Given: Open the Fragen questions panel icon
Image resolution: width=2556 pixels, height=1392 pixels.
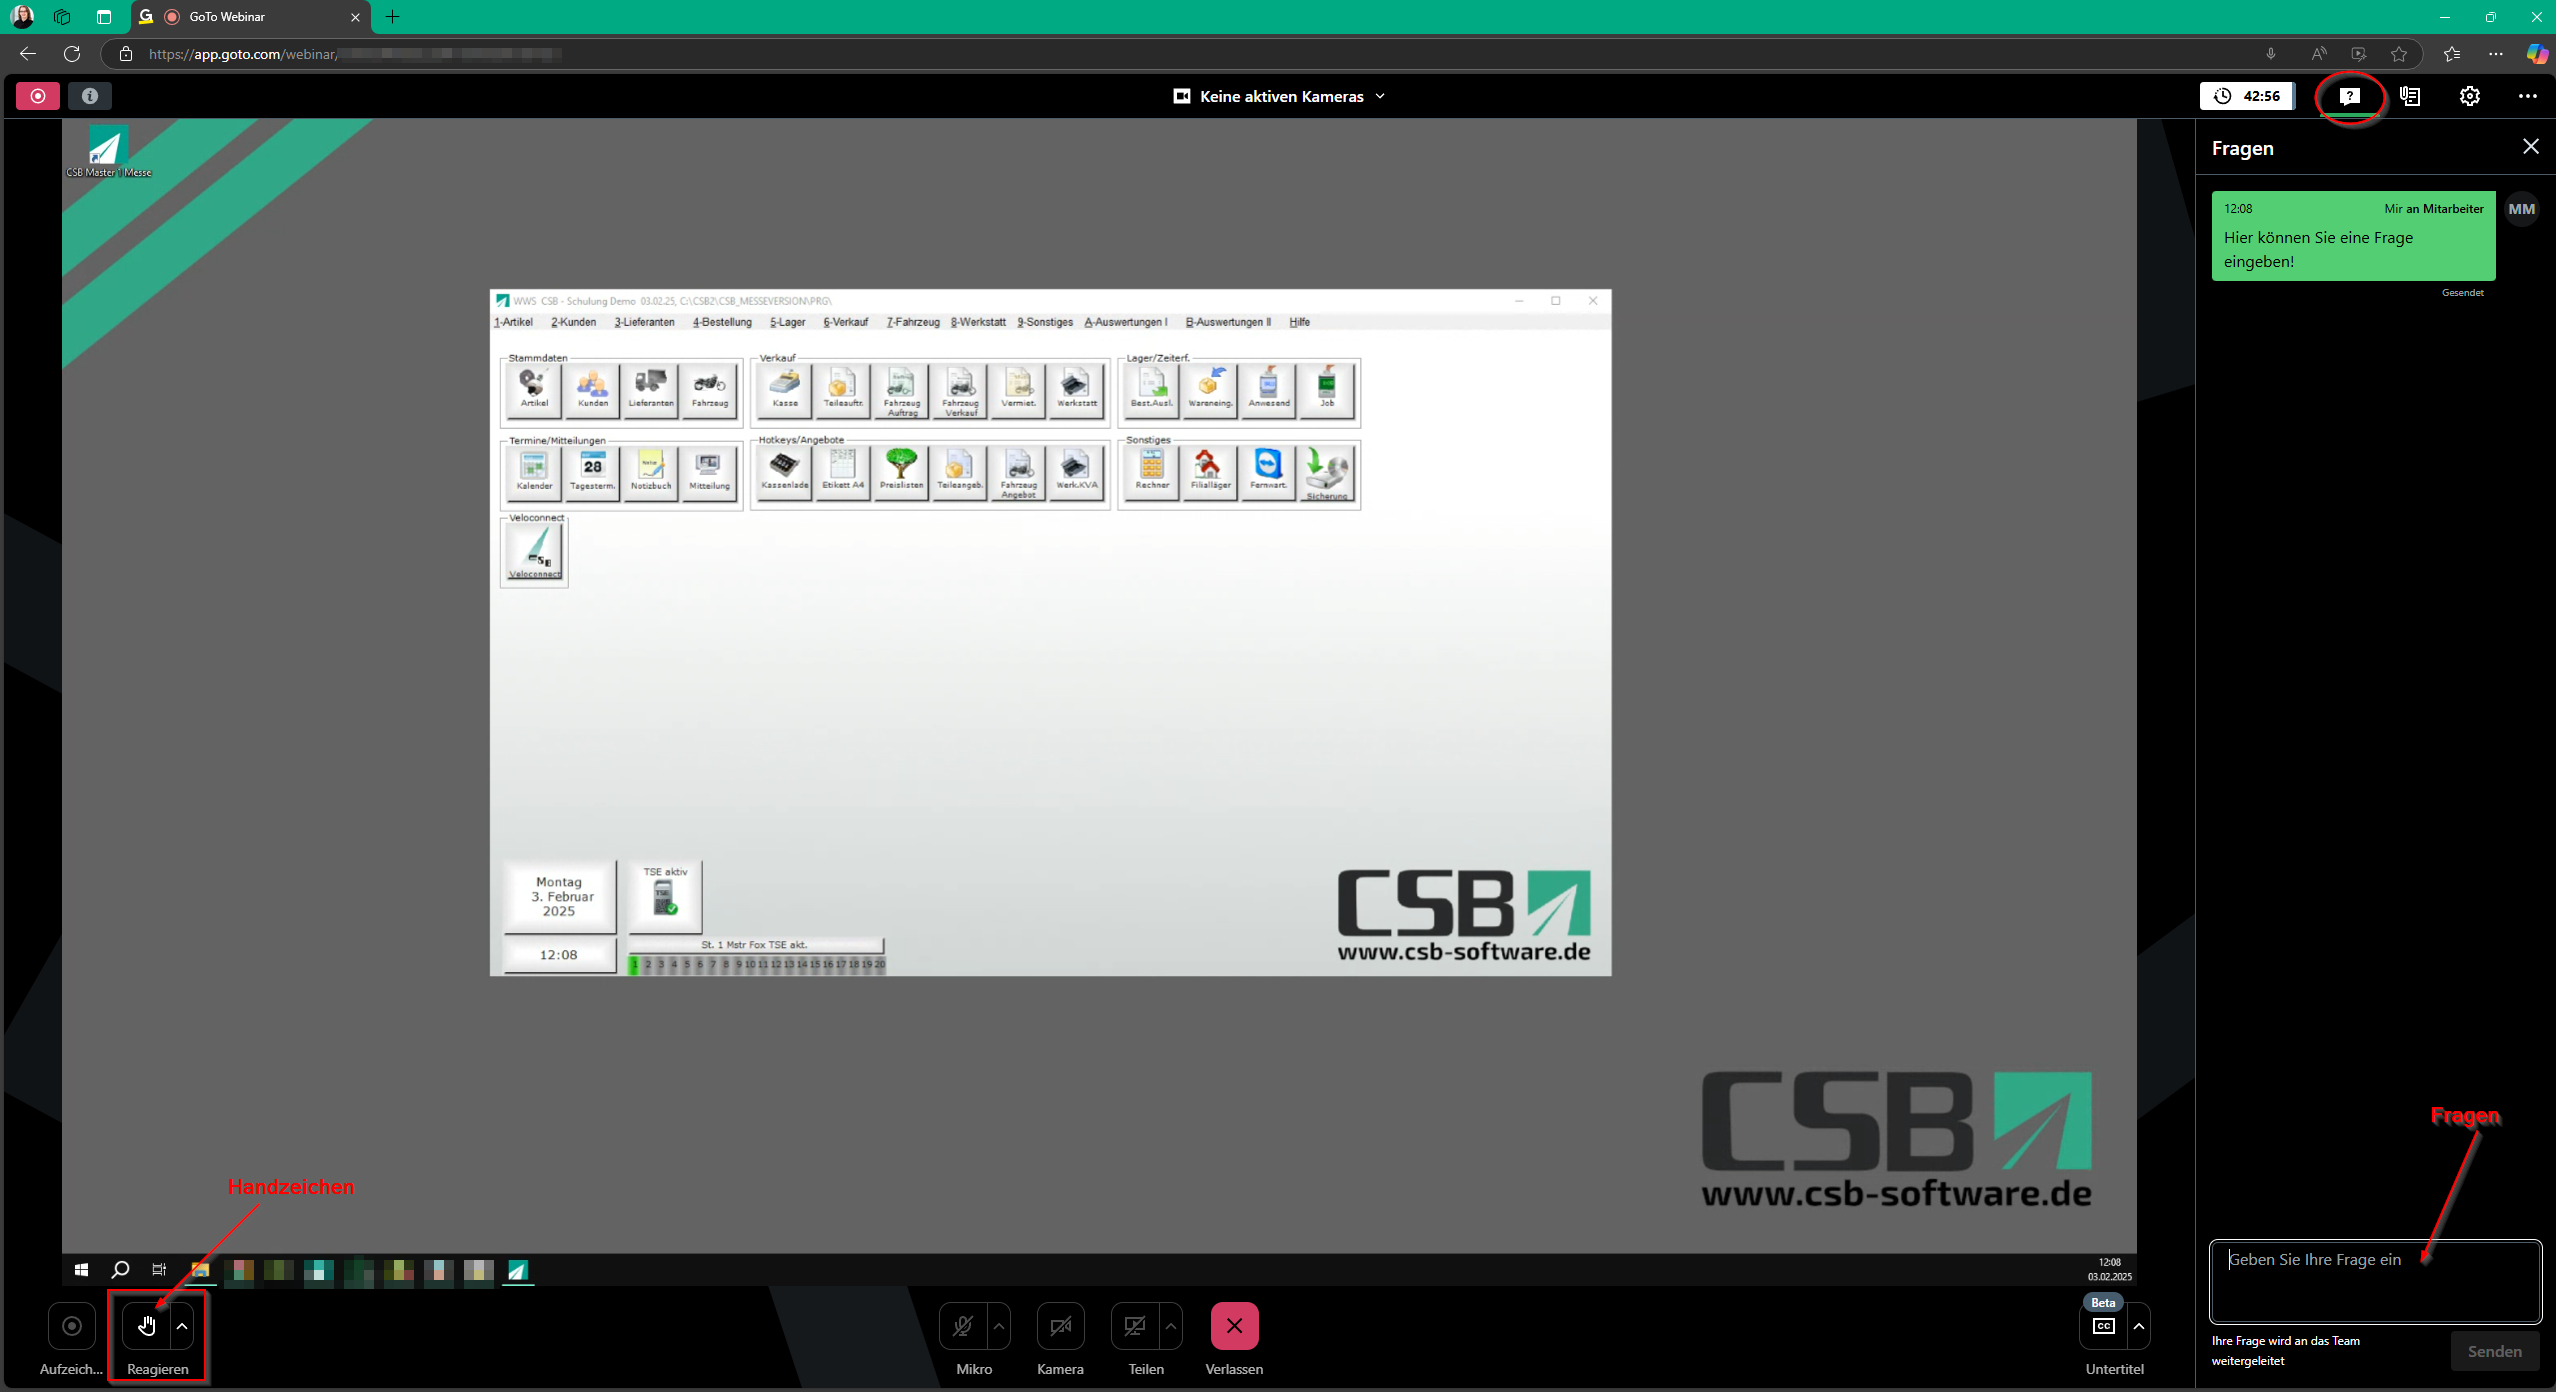Looking at the screenshot, I should pos(2350,96).
